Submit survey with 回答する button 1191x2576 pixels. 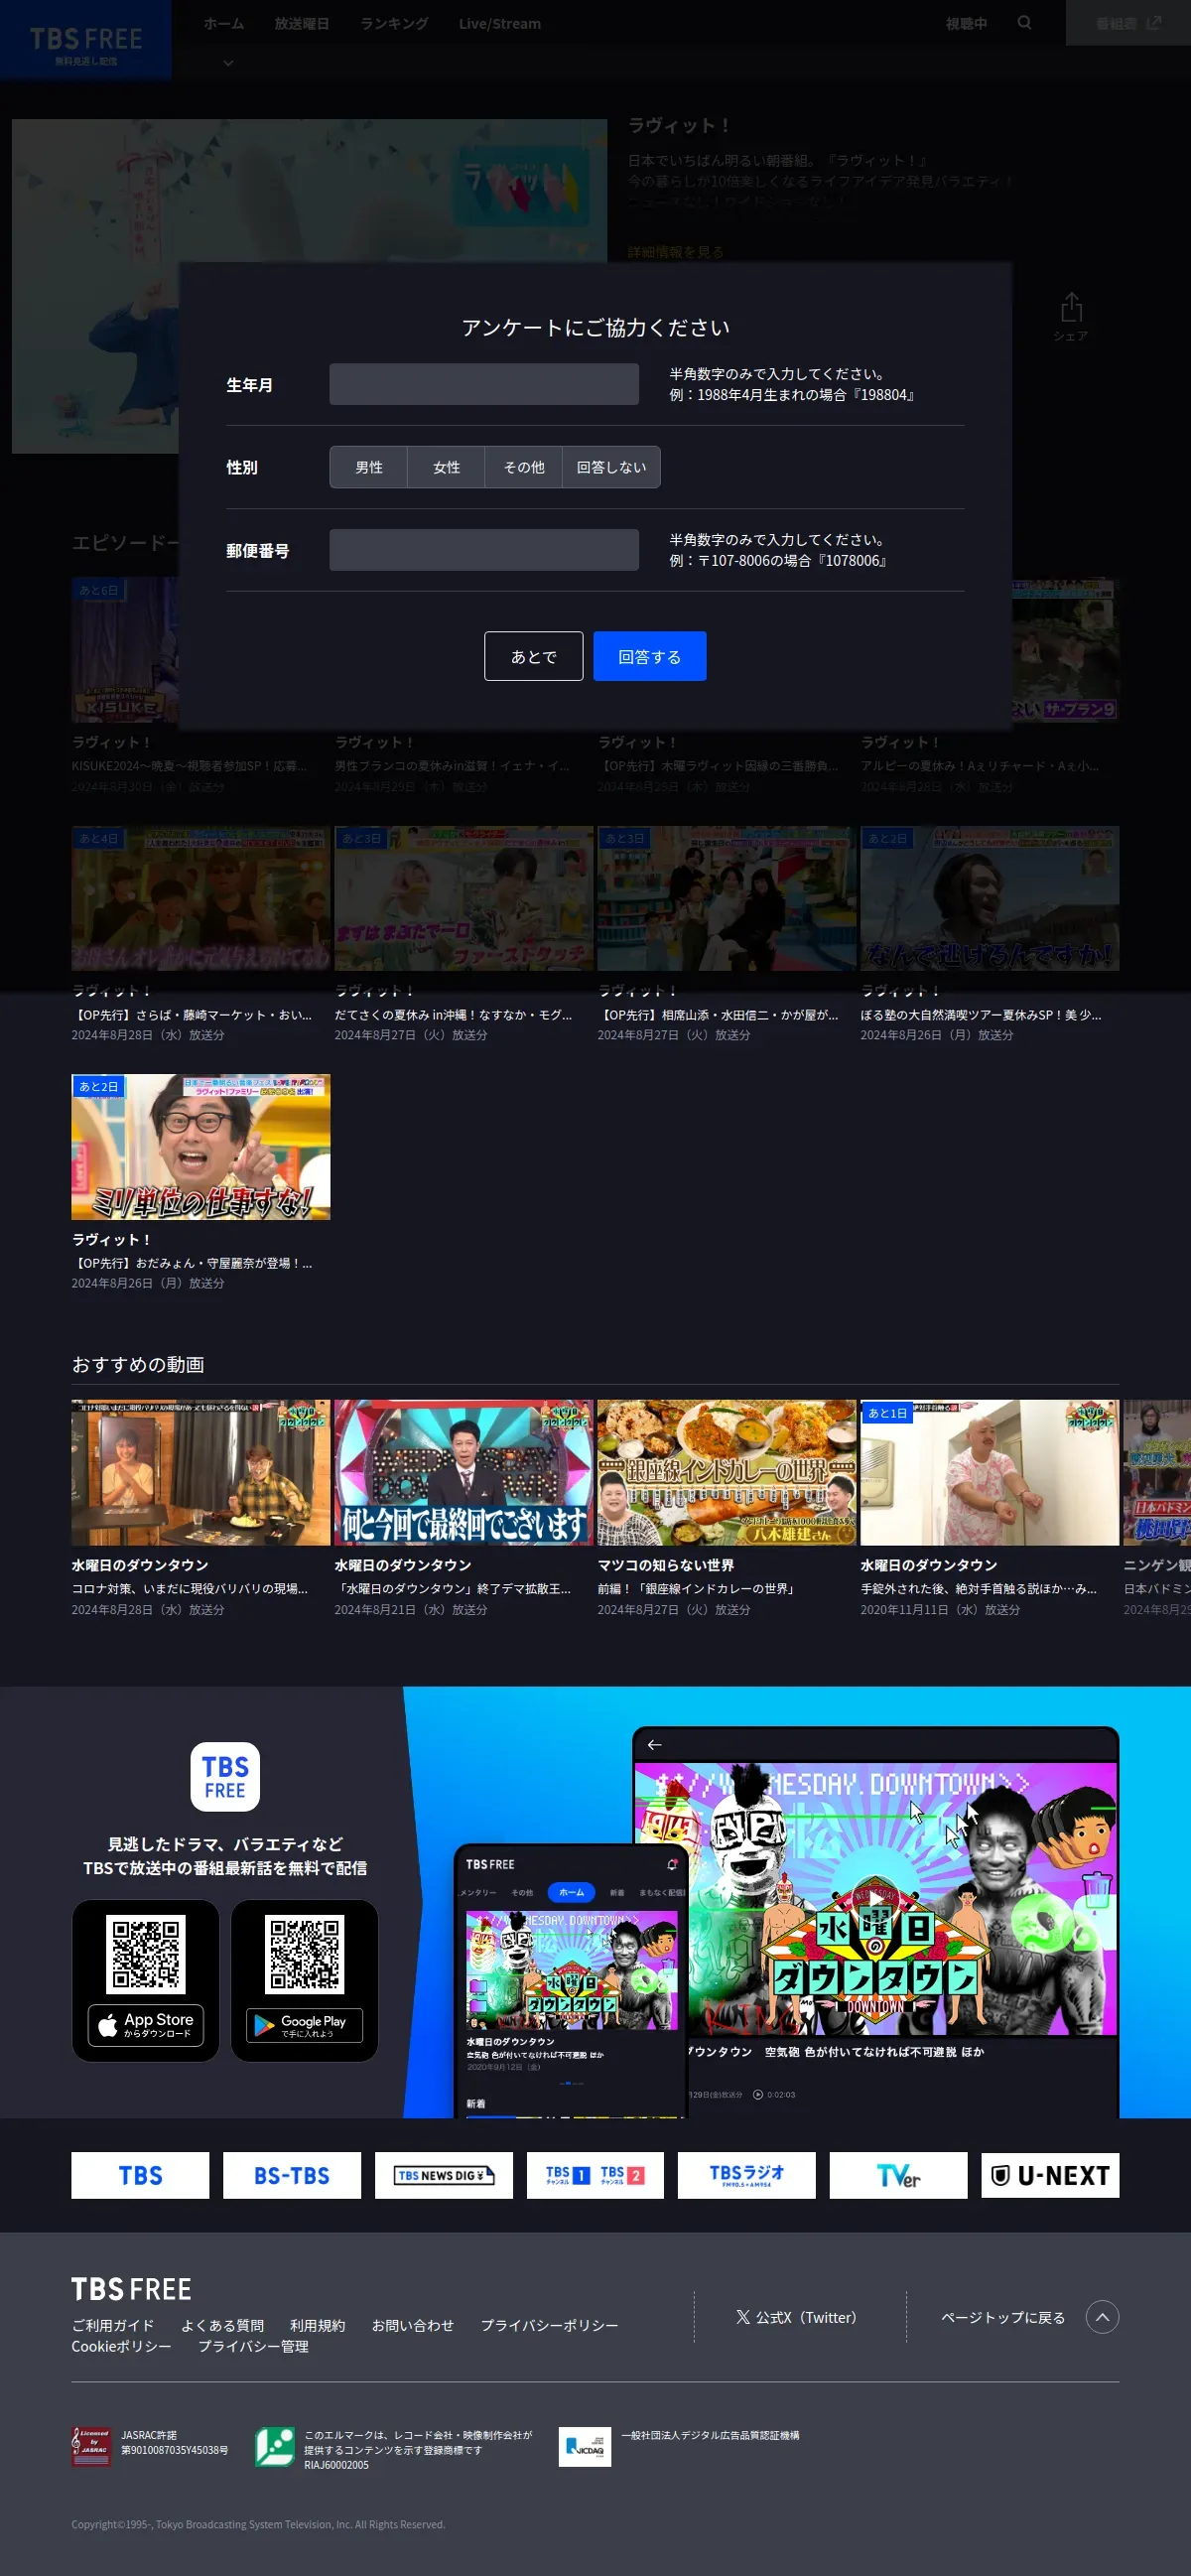coord(649,656)
